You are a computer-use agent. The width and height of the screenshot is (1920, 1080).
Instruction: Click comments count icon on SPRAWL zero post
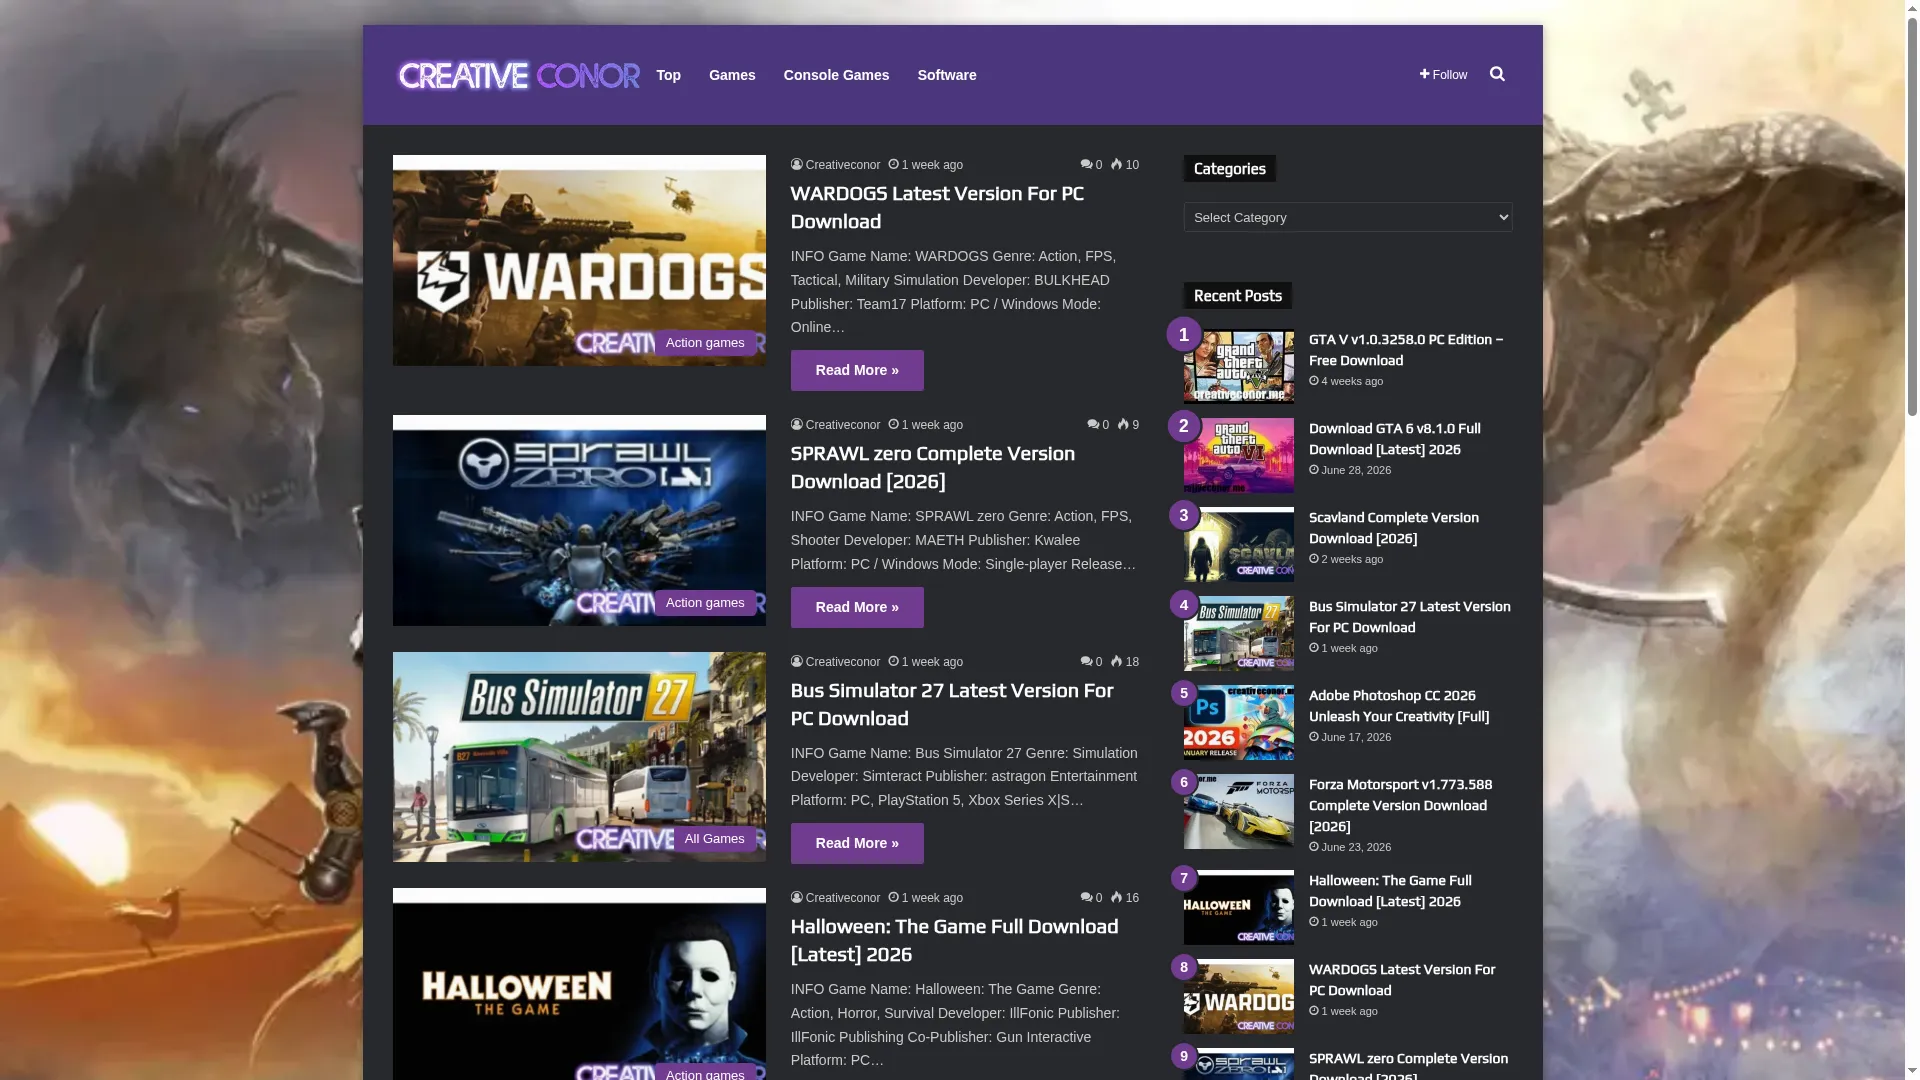click(1098, 425)
